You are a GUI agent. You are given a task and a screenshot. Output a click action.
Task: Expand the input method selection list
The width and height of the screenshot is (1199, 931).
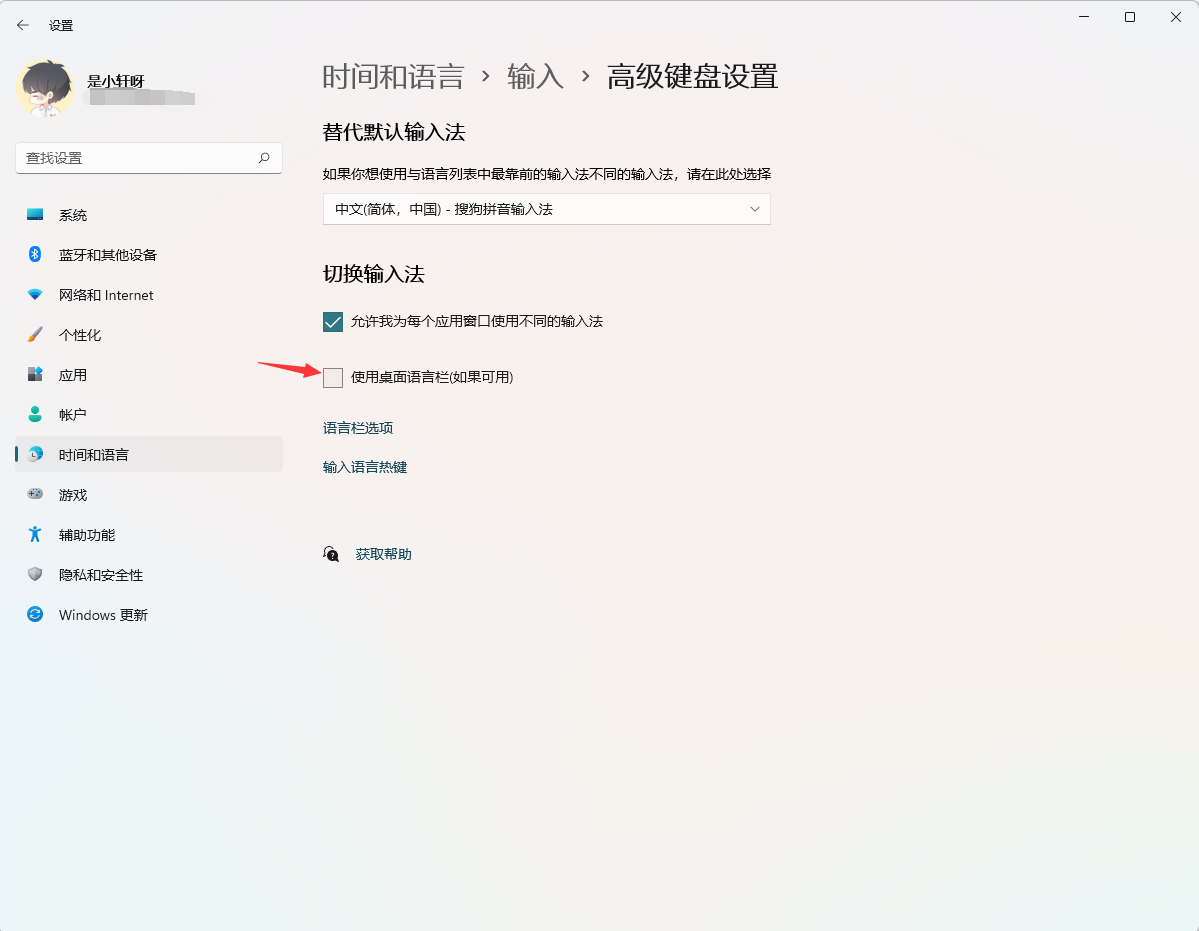click(755, 209)
